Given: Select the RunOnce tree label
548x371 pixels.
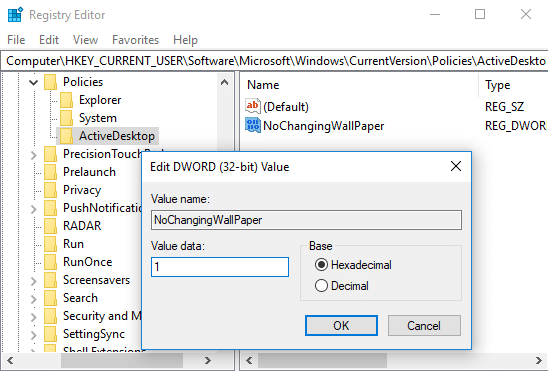Looking at the screenshot, I should coord(87,262).
